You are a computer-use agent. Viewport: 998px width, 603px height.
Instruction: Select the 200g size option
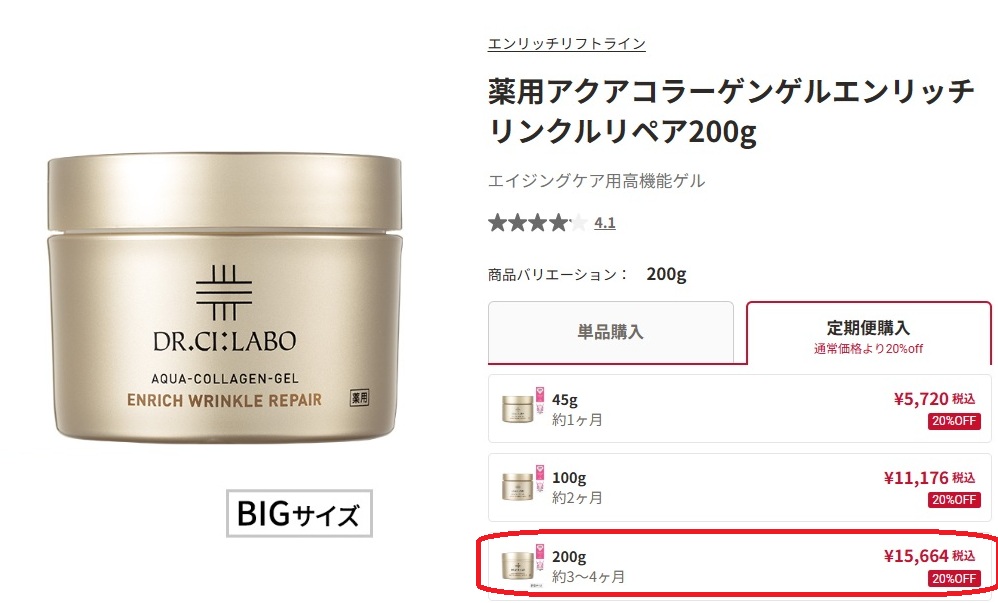740,565
